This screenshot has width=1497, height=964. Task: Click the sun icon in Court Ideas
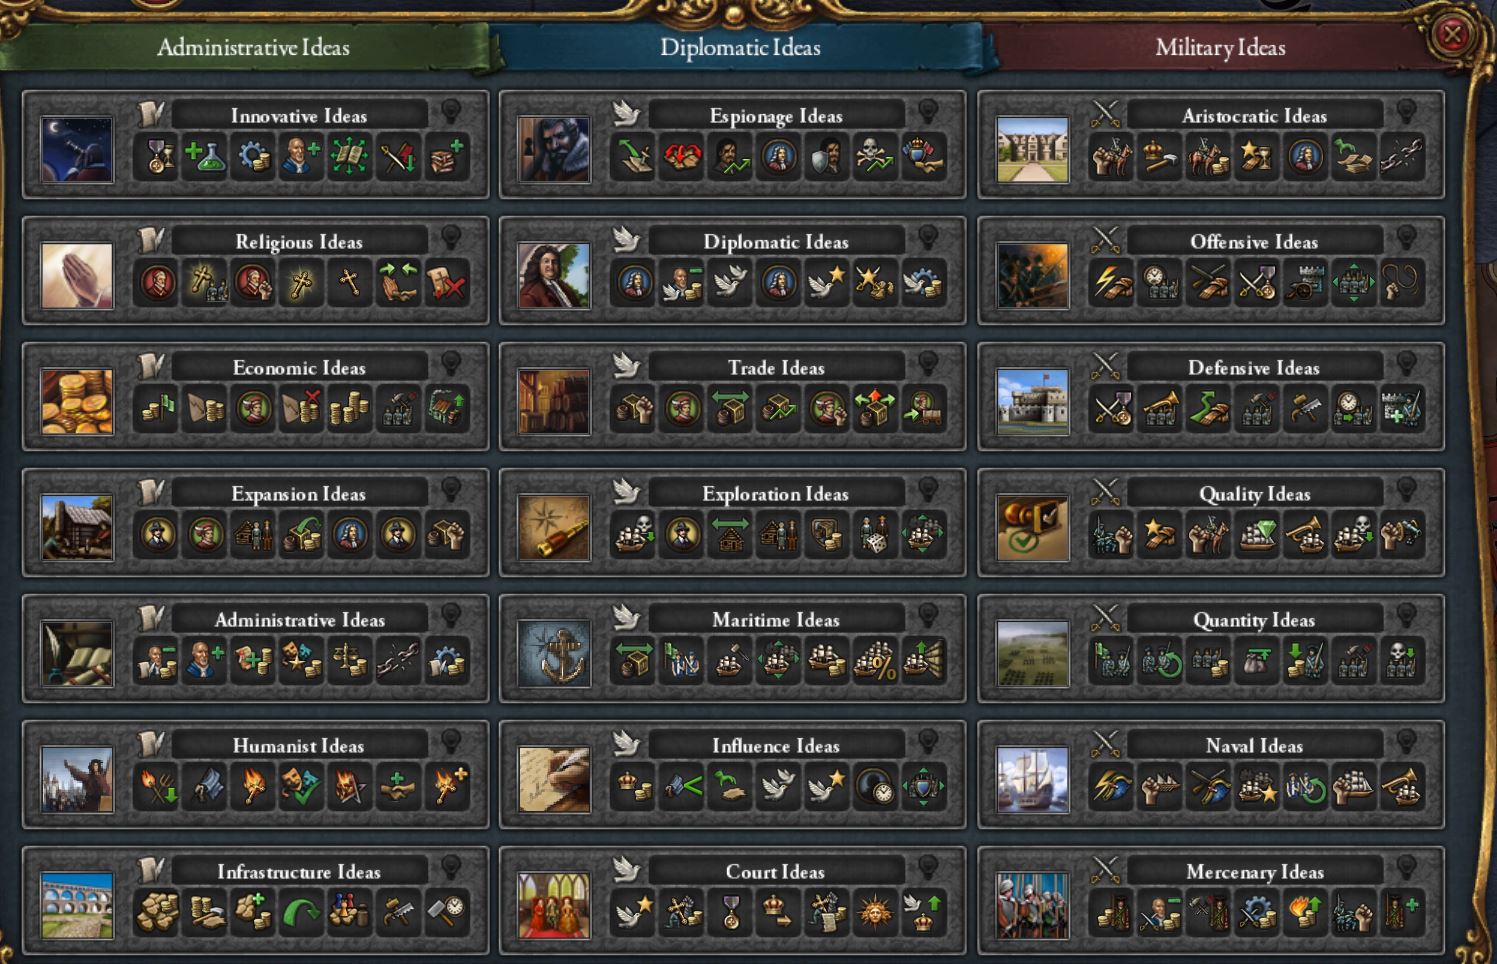[874, 913]
